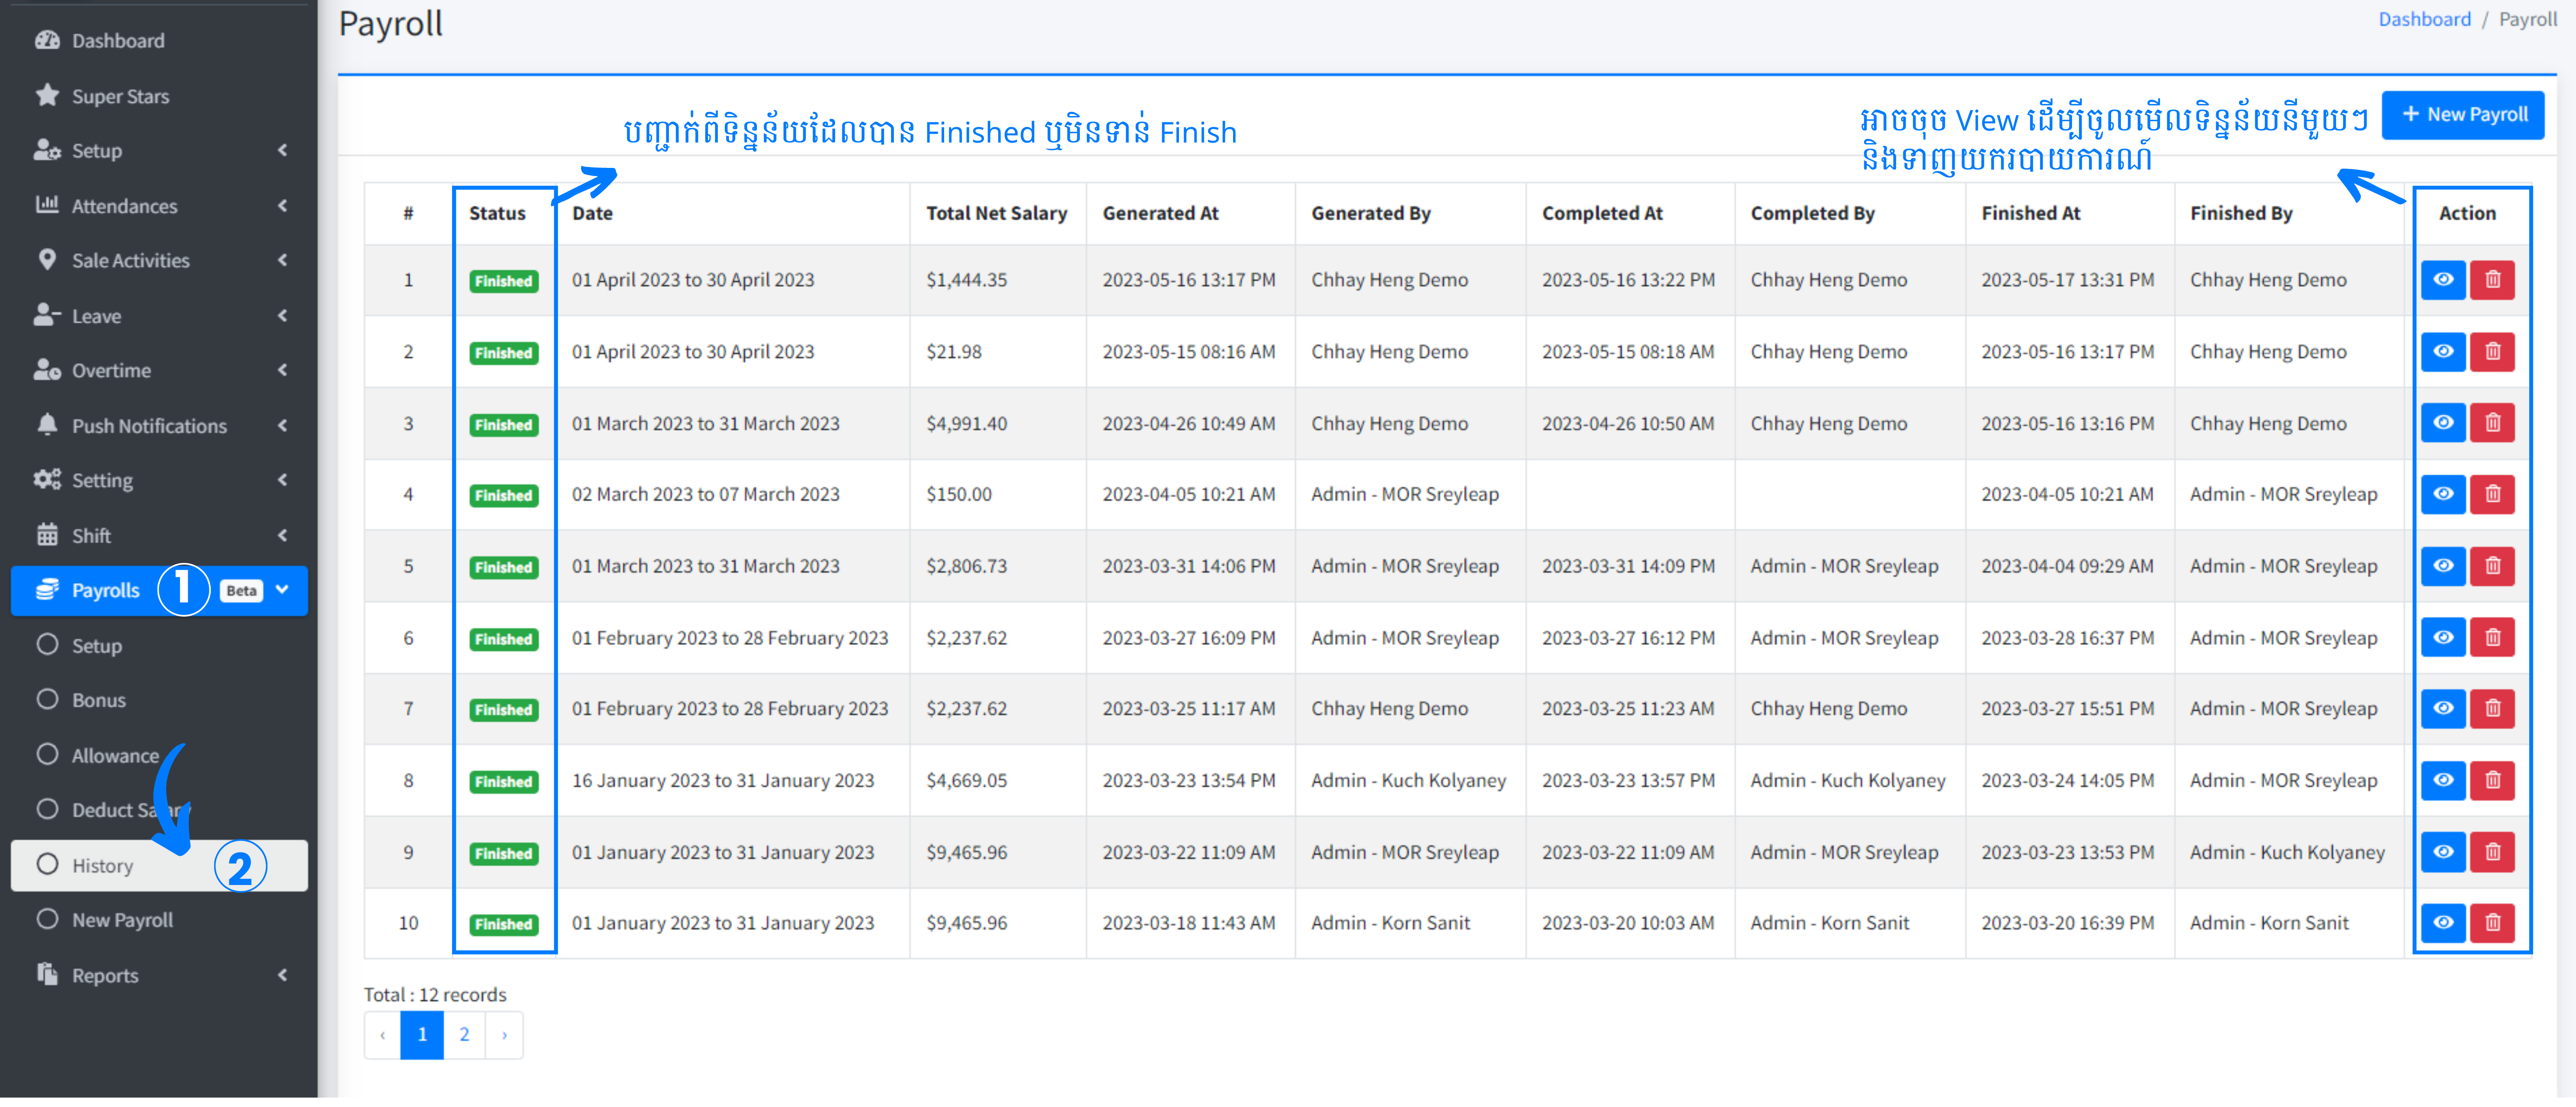Click the blue New Payroll button

[x=2463, y=115]
